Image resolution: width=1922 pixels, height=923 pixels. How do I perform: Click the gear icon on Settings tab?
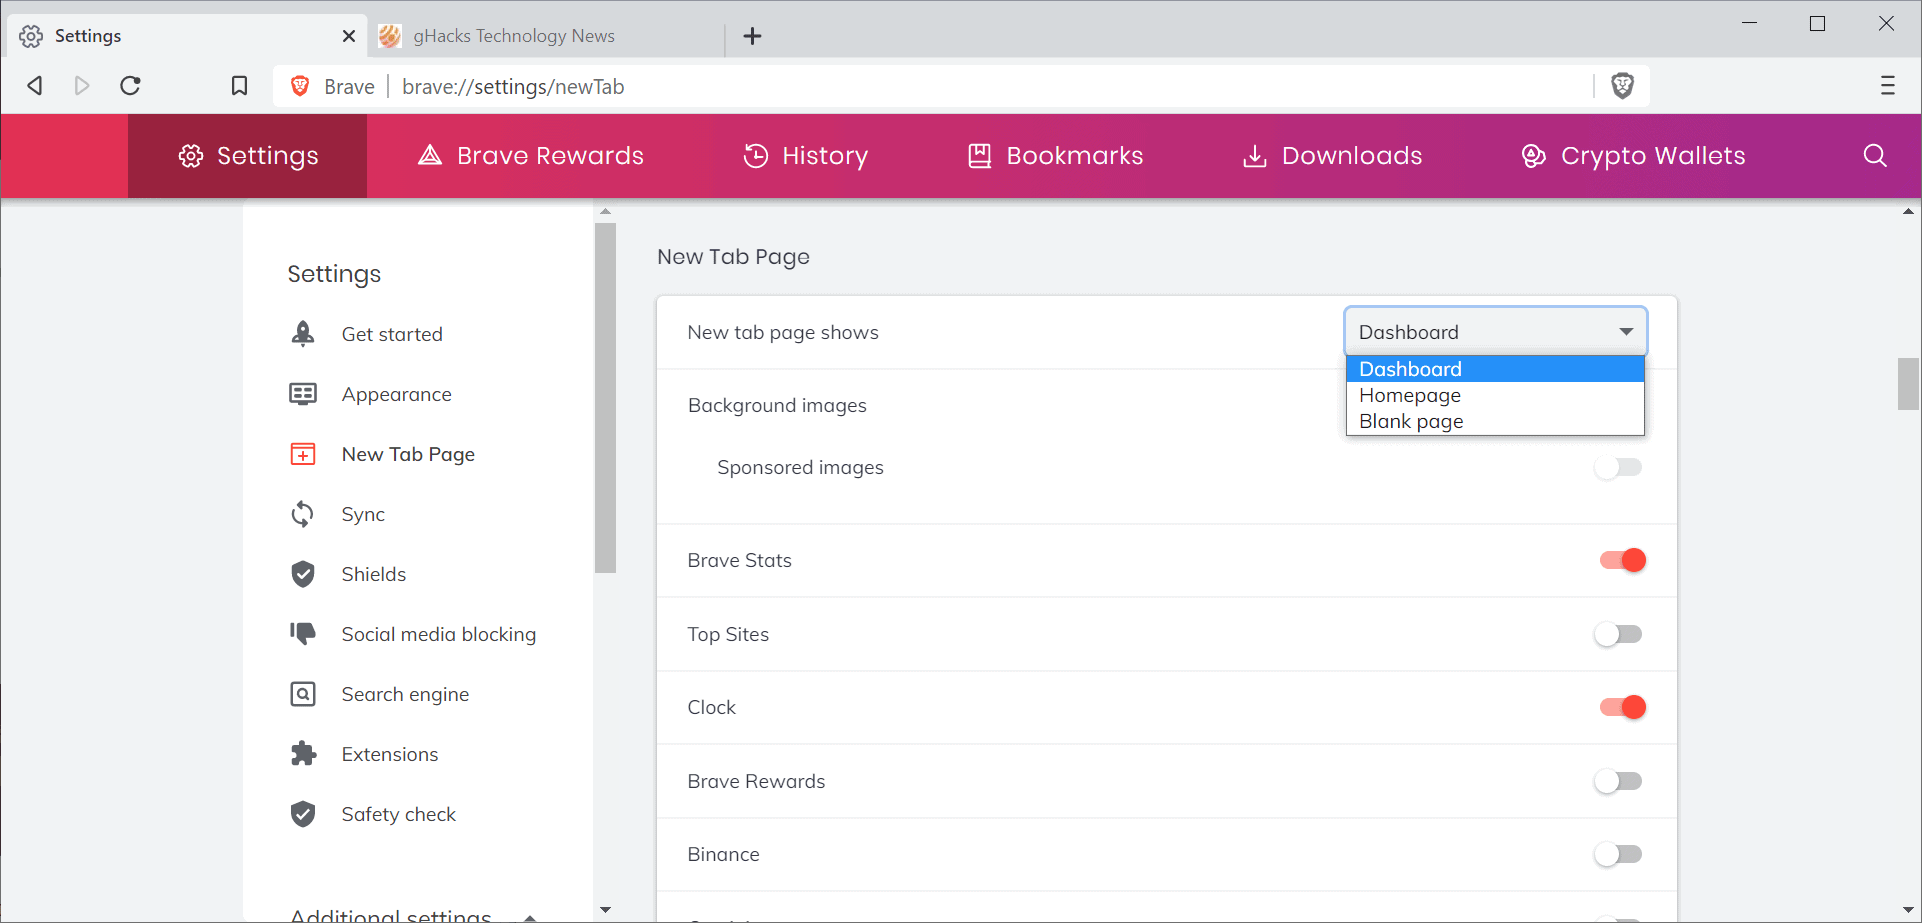coord(31,36)
